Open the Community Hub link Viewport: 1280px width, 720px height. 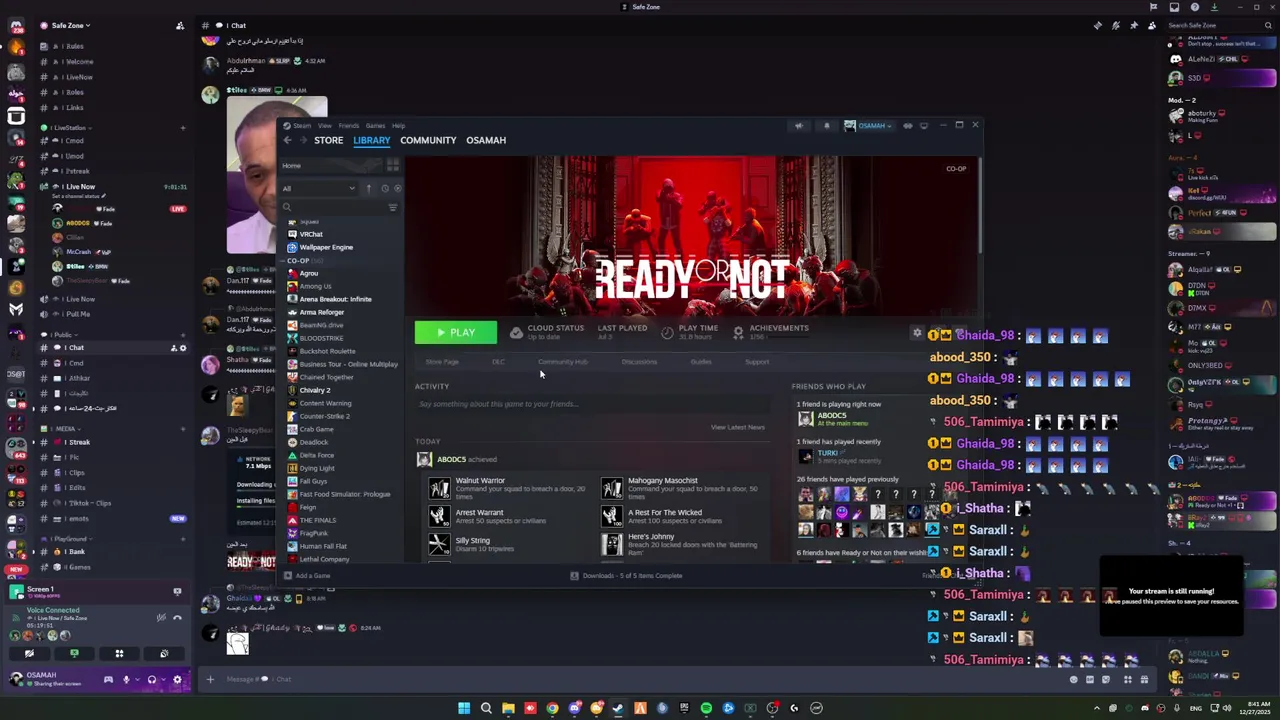pyautogui.click(x=562, y=362)
